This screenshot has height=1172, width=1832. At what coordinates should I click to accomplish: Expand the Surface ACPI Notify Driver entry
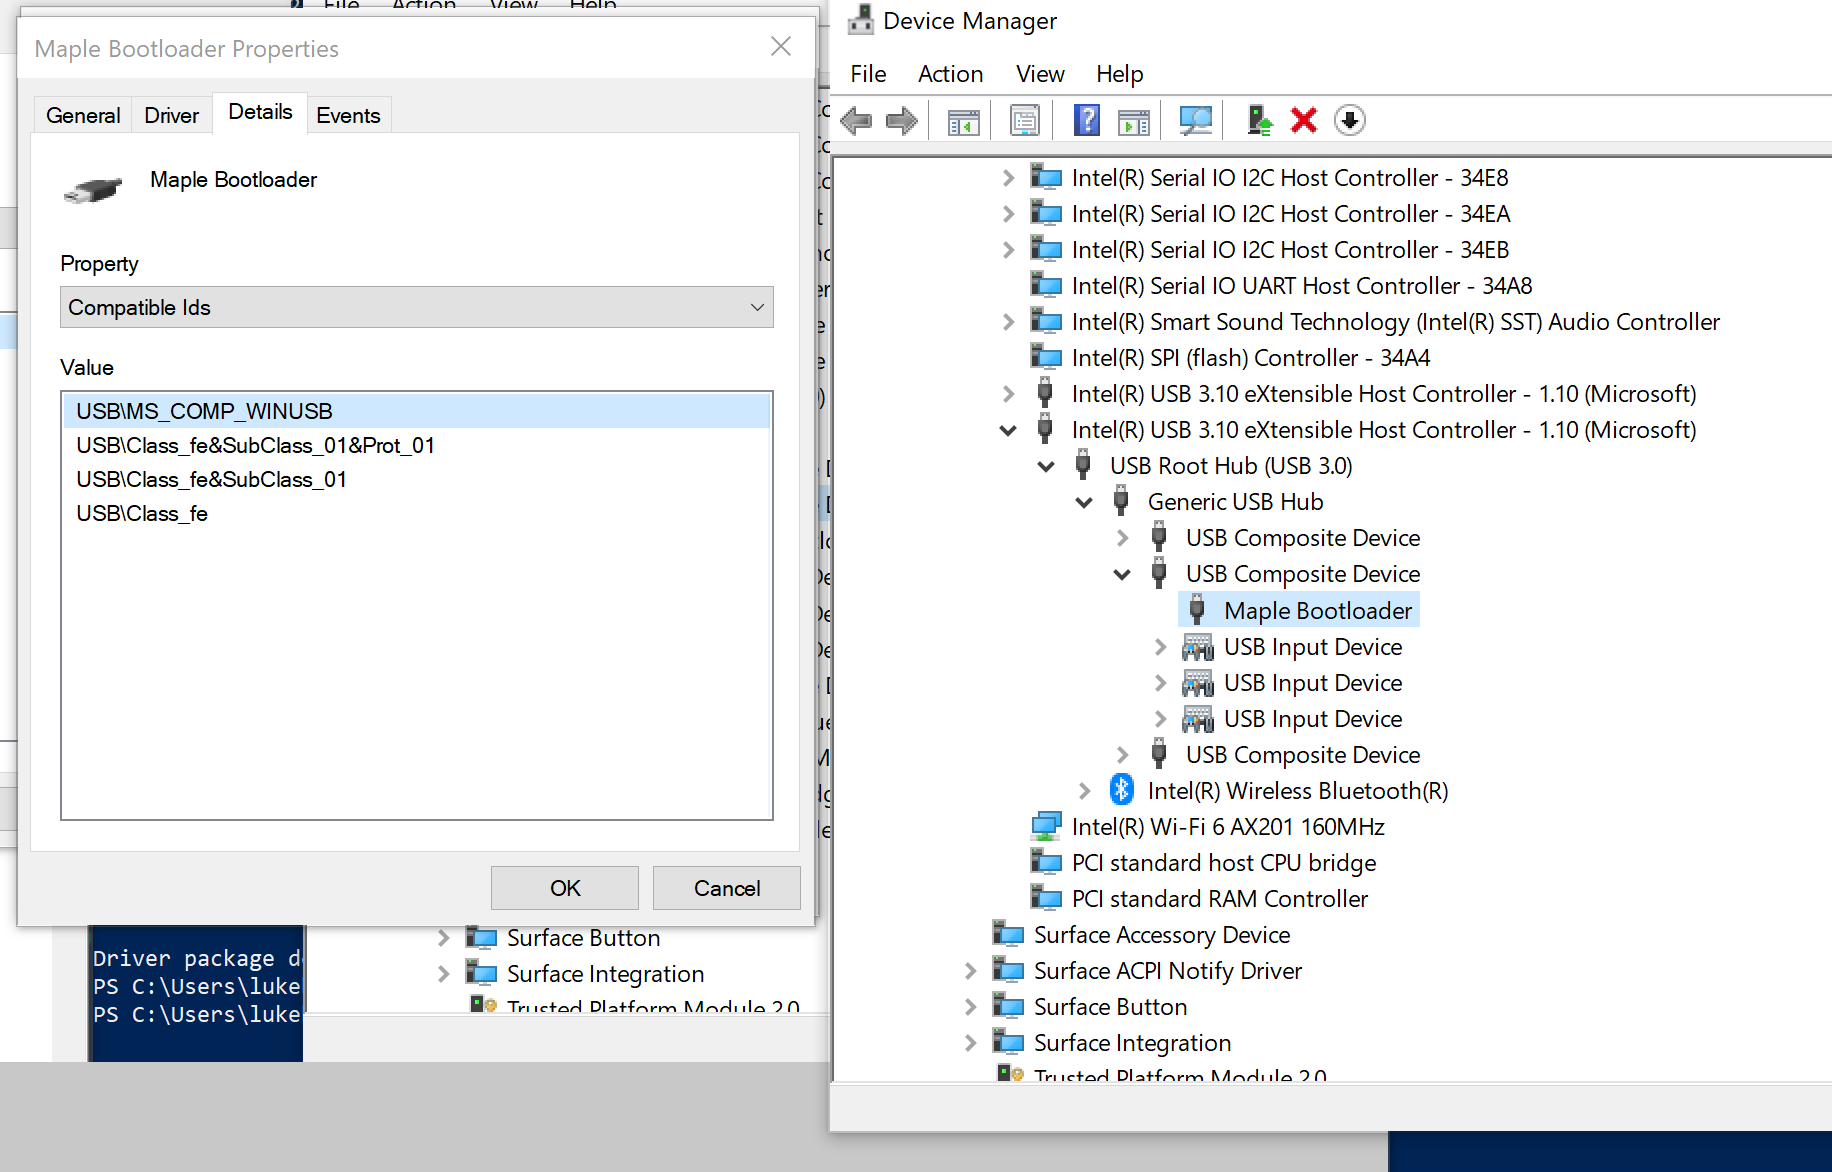click(970, 970)
